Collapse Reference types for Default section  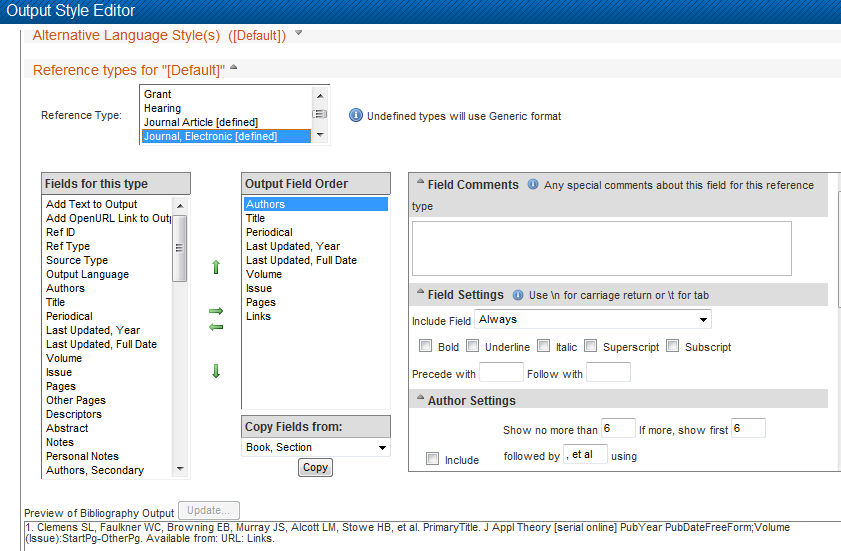point(234,68)
